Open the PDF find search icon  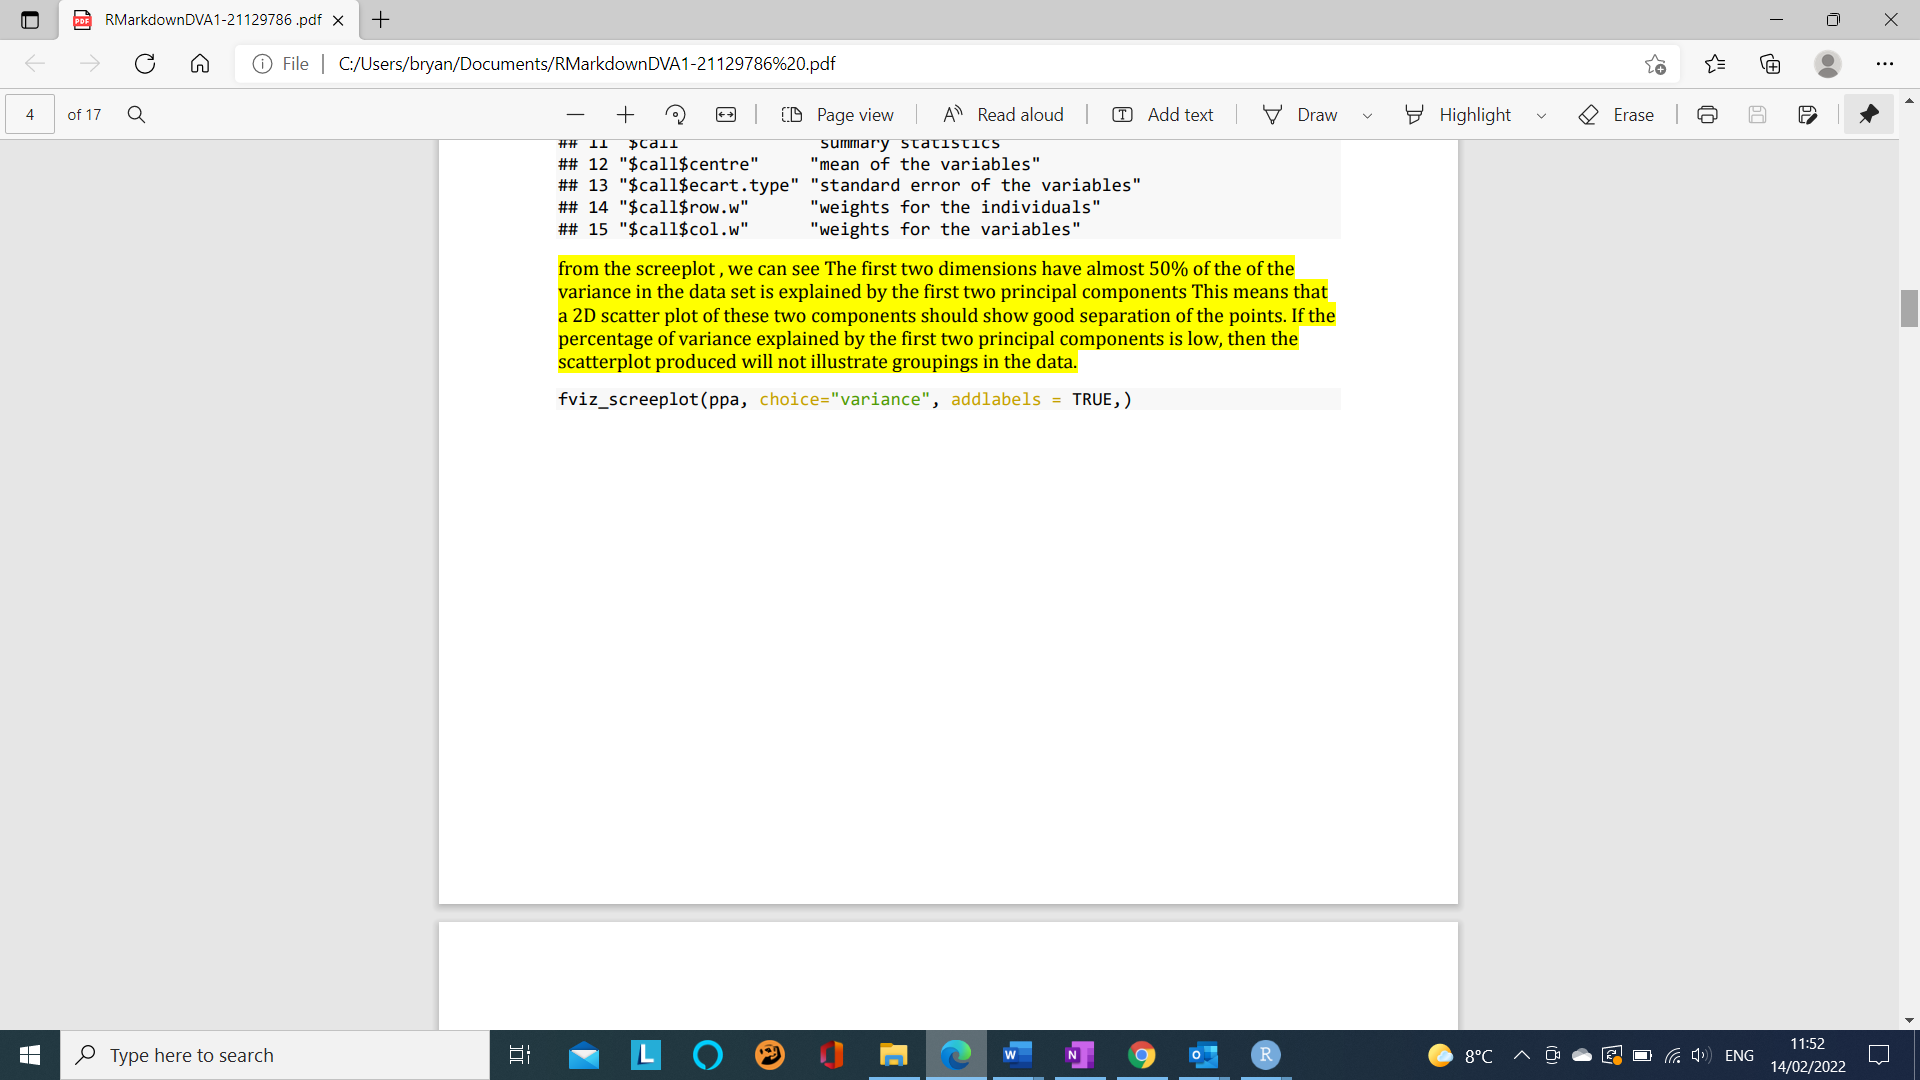click(x=137, y=115)
